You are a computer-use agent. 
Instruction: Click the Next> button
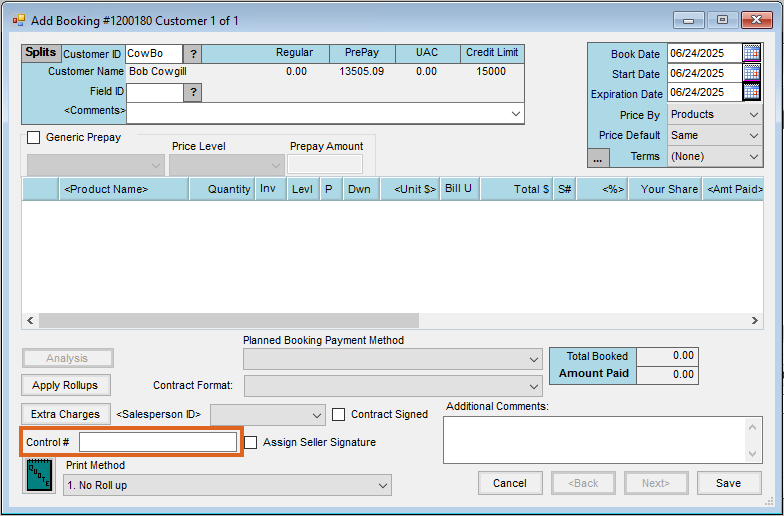(656, 483)
